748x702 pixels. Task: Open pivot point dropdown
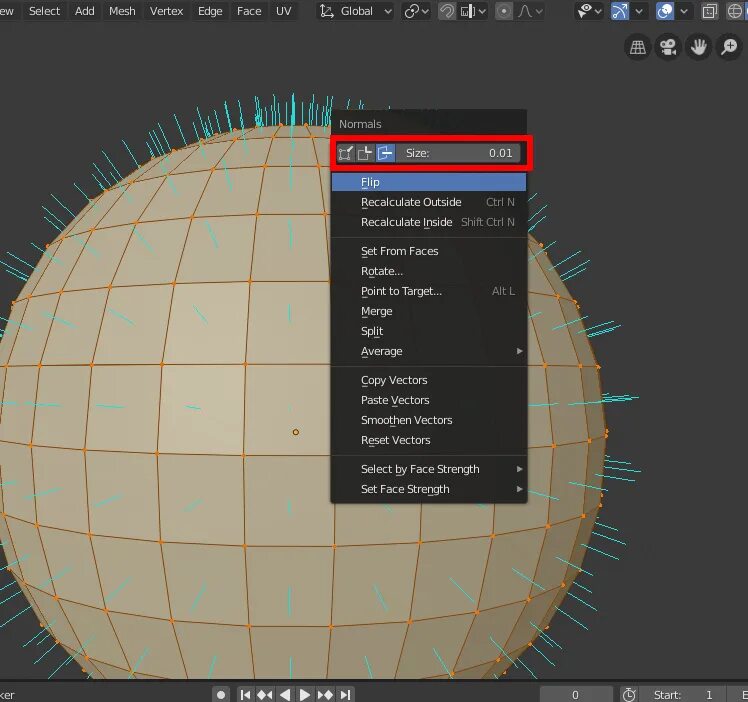tap(416, 11)
